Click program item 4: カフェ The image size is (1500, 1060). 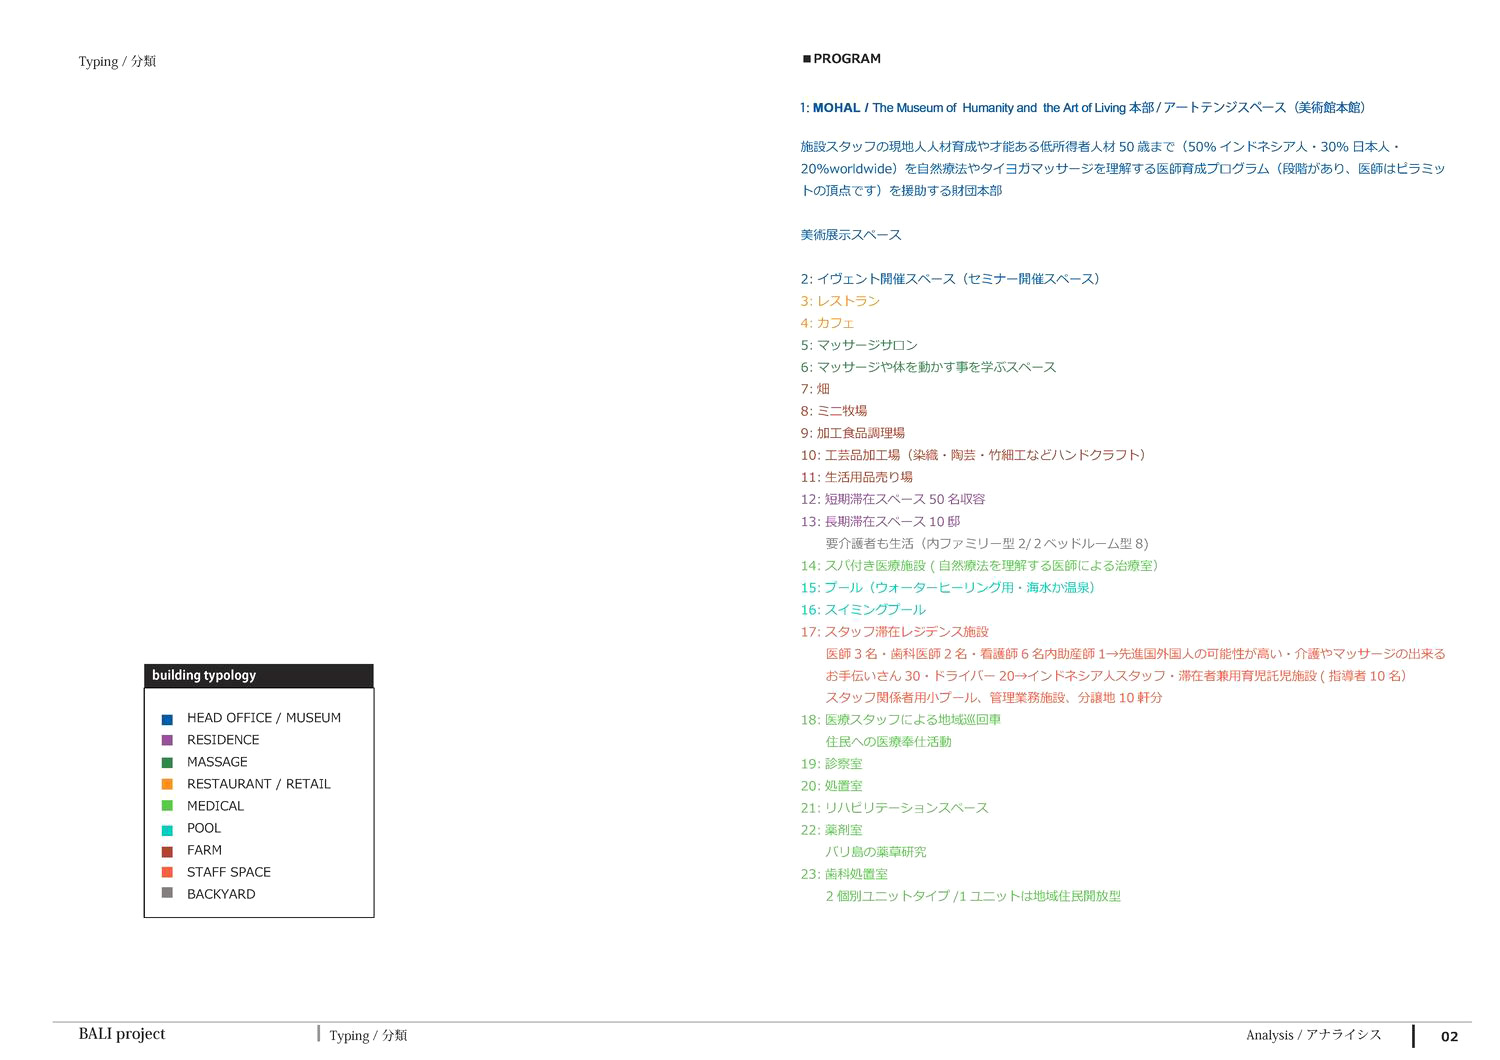coord(827,323)
